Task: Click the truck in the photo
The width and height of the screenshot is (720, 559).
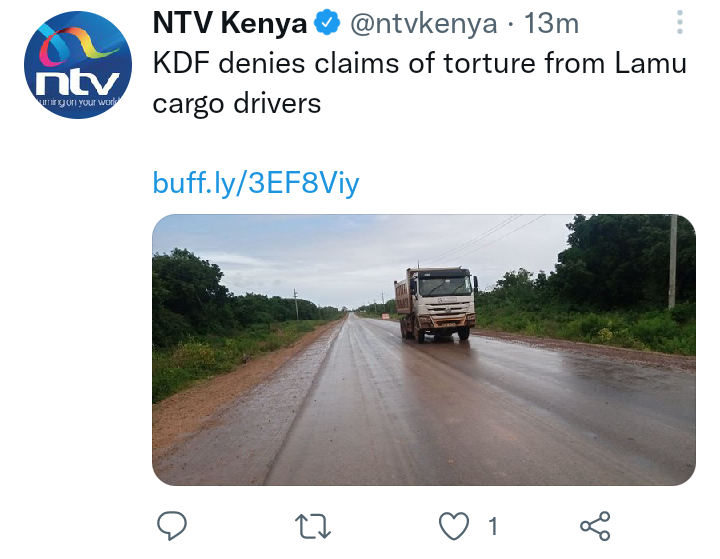Action: pos(436,305)
